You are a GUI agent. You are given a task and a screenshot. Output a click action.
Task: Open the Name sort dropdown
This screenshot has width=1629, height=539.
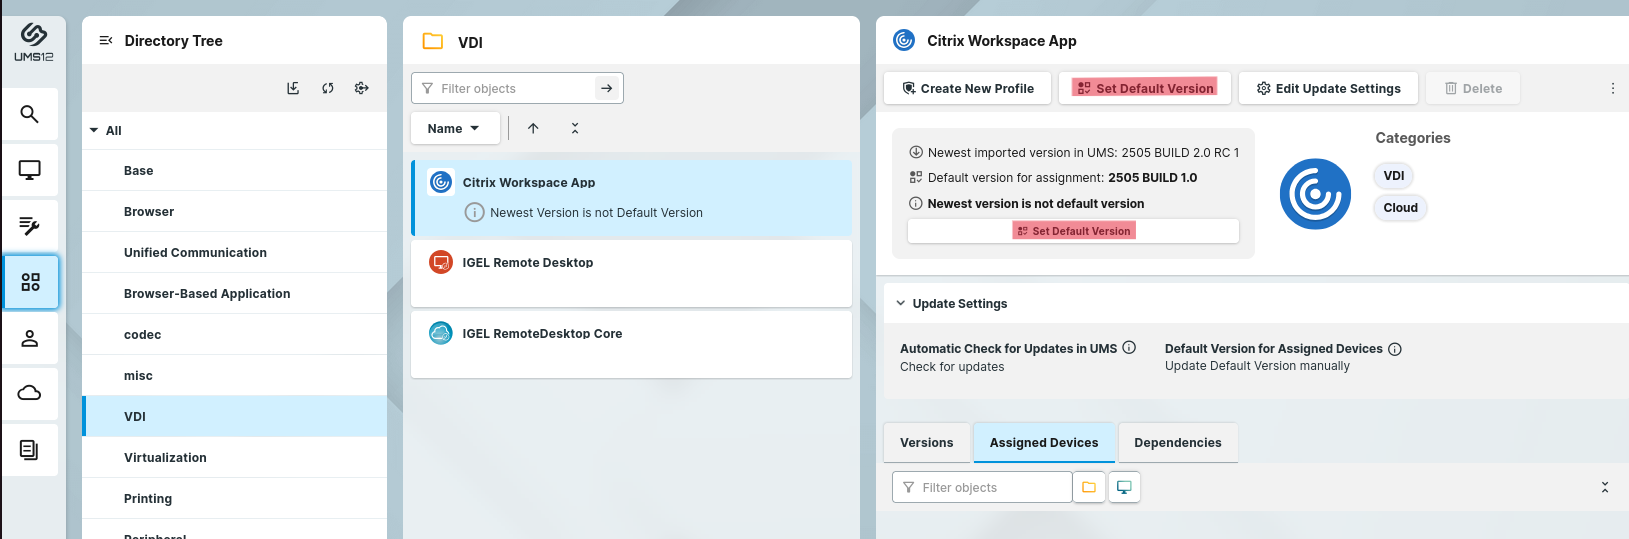[x=454, y=128]
